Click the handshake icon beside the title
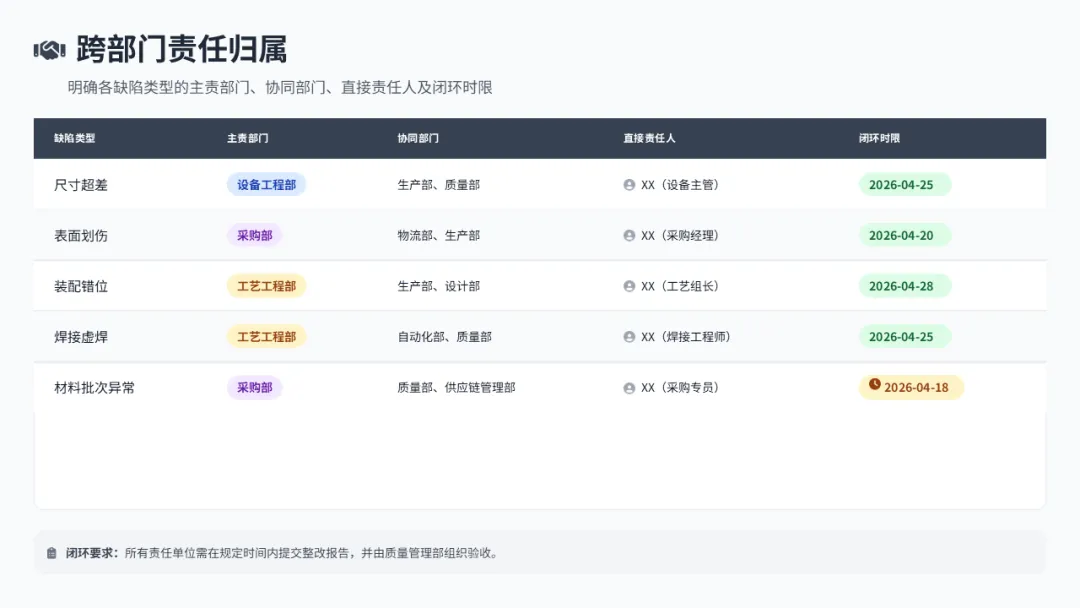The image size is (1080, 608). (50, 50)
